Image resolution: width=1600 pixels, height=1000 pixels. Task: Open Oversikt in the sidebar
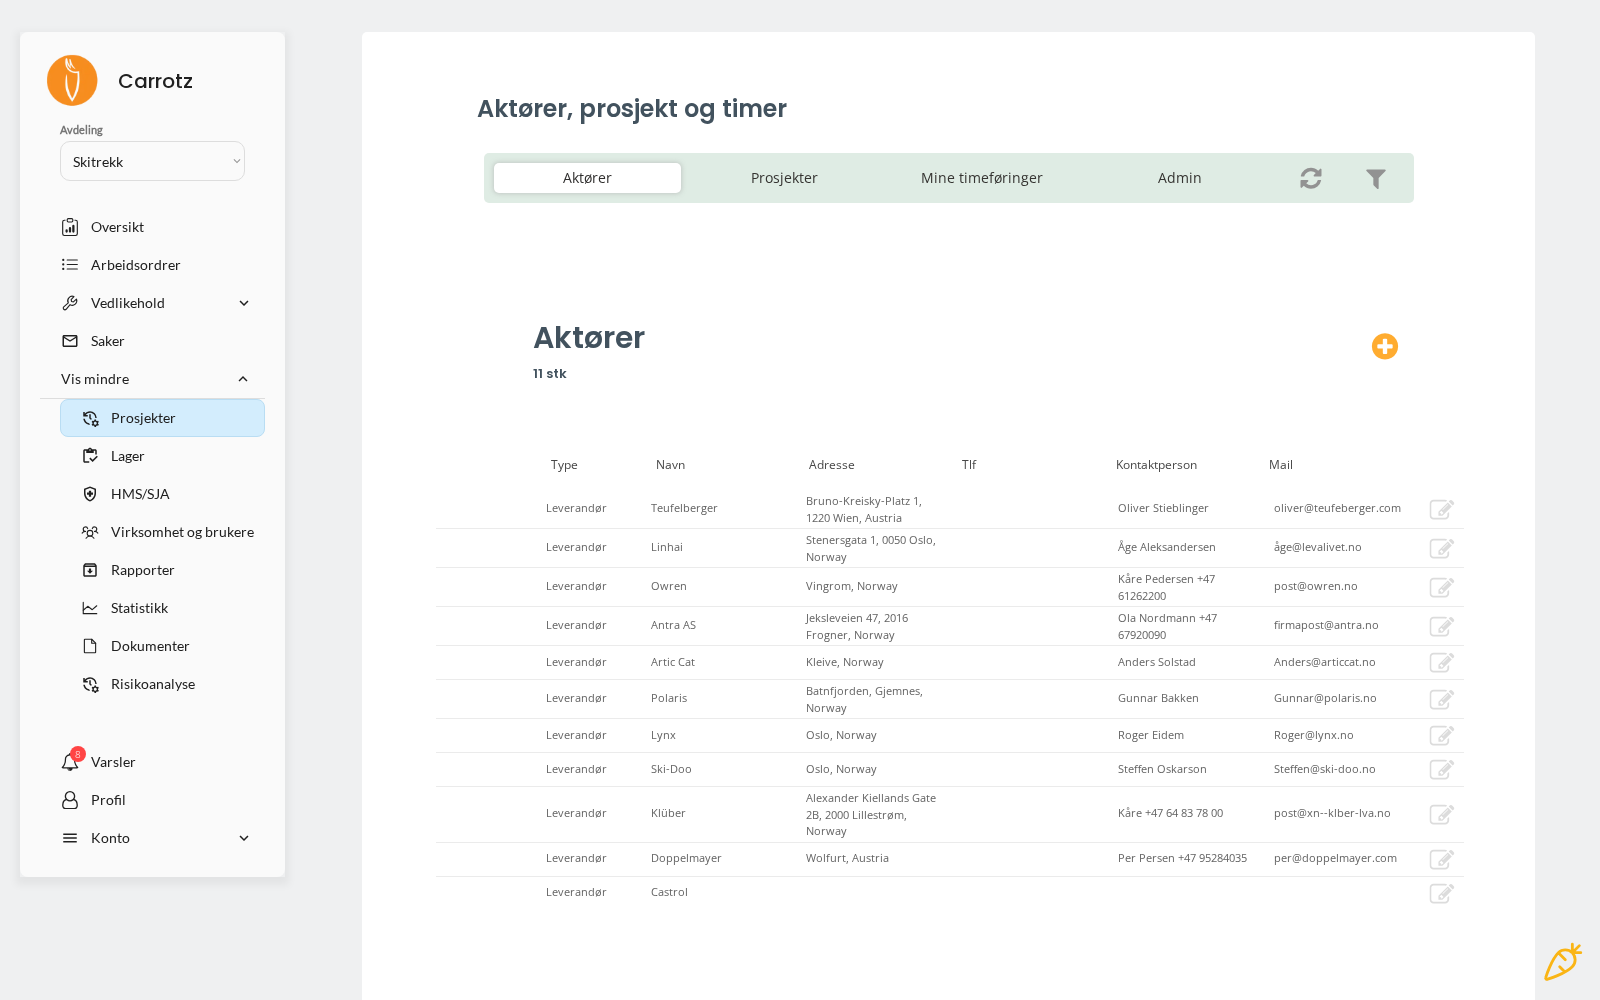point(117,227)
